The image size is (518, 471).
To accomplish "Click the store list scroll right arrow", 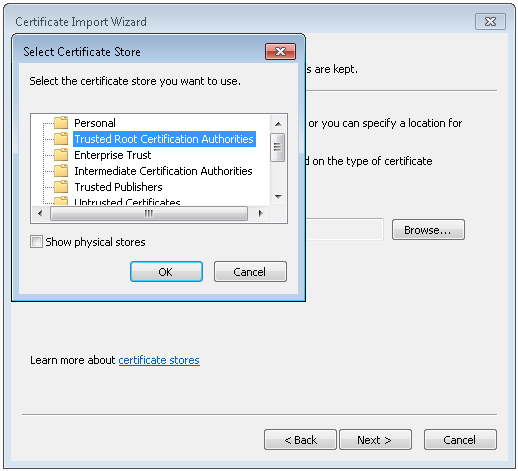I will click(x=261, y=213).
